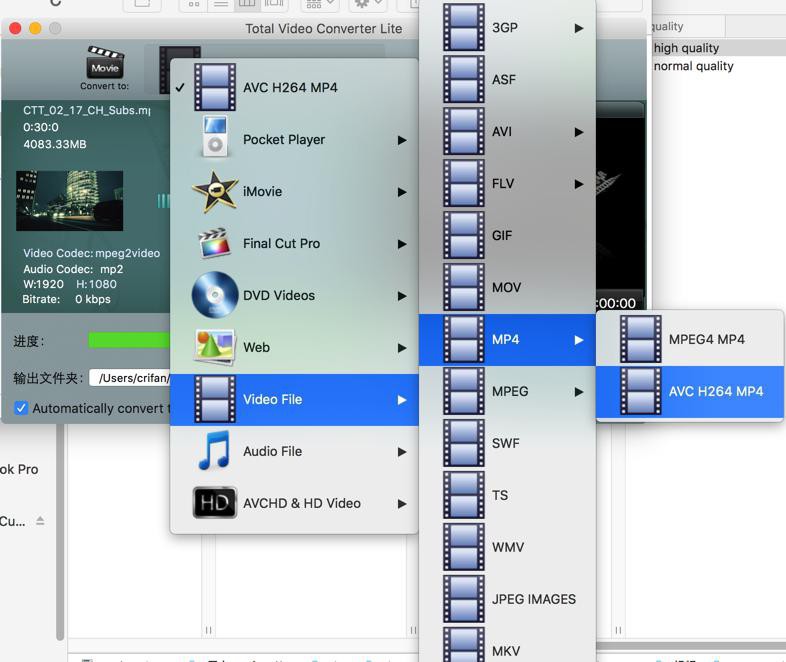
Task: Click the AVI filmstrip icon
Action: [464, 131]
